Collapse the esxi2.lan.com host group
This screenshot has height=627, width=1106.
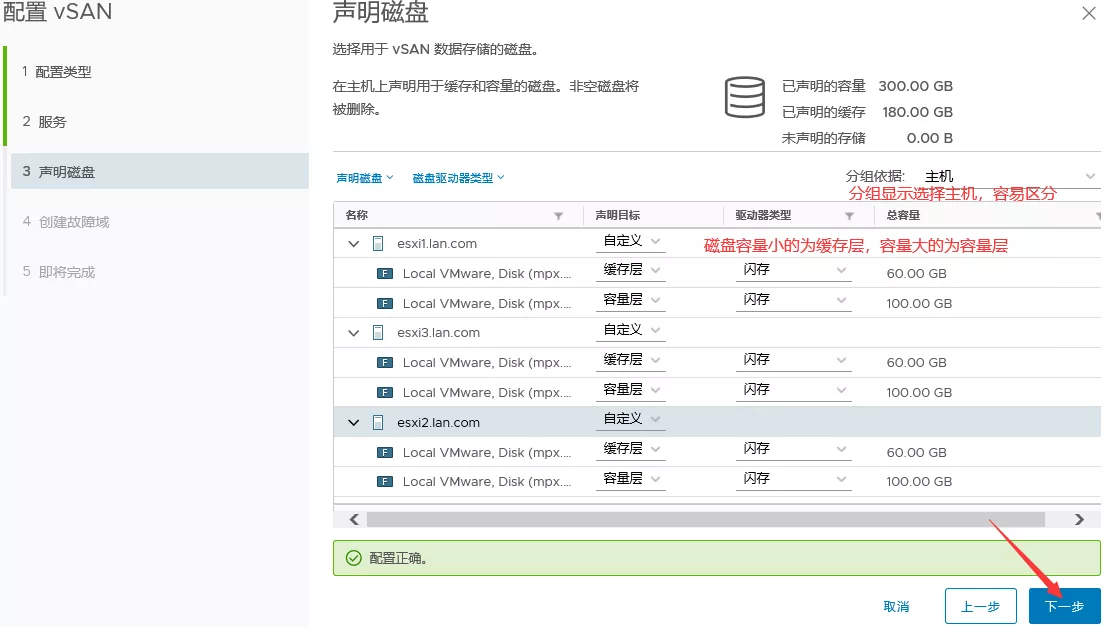353,423
